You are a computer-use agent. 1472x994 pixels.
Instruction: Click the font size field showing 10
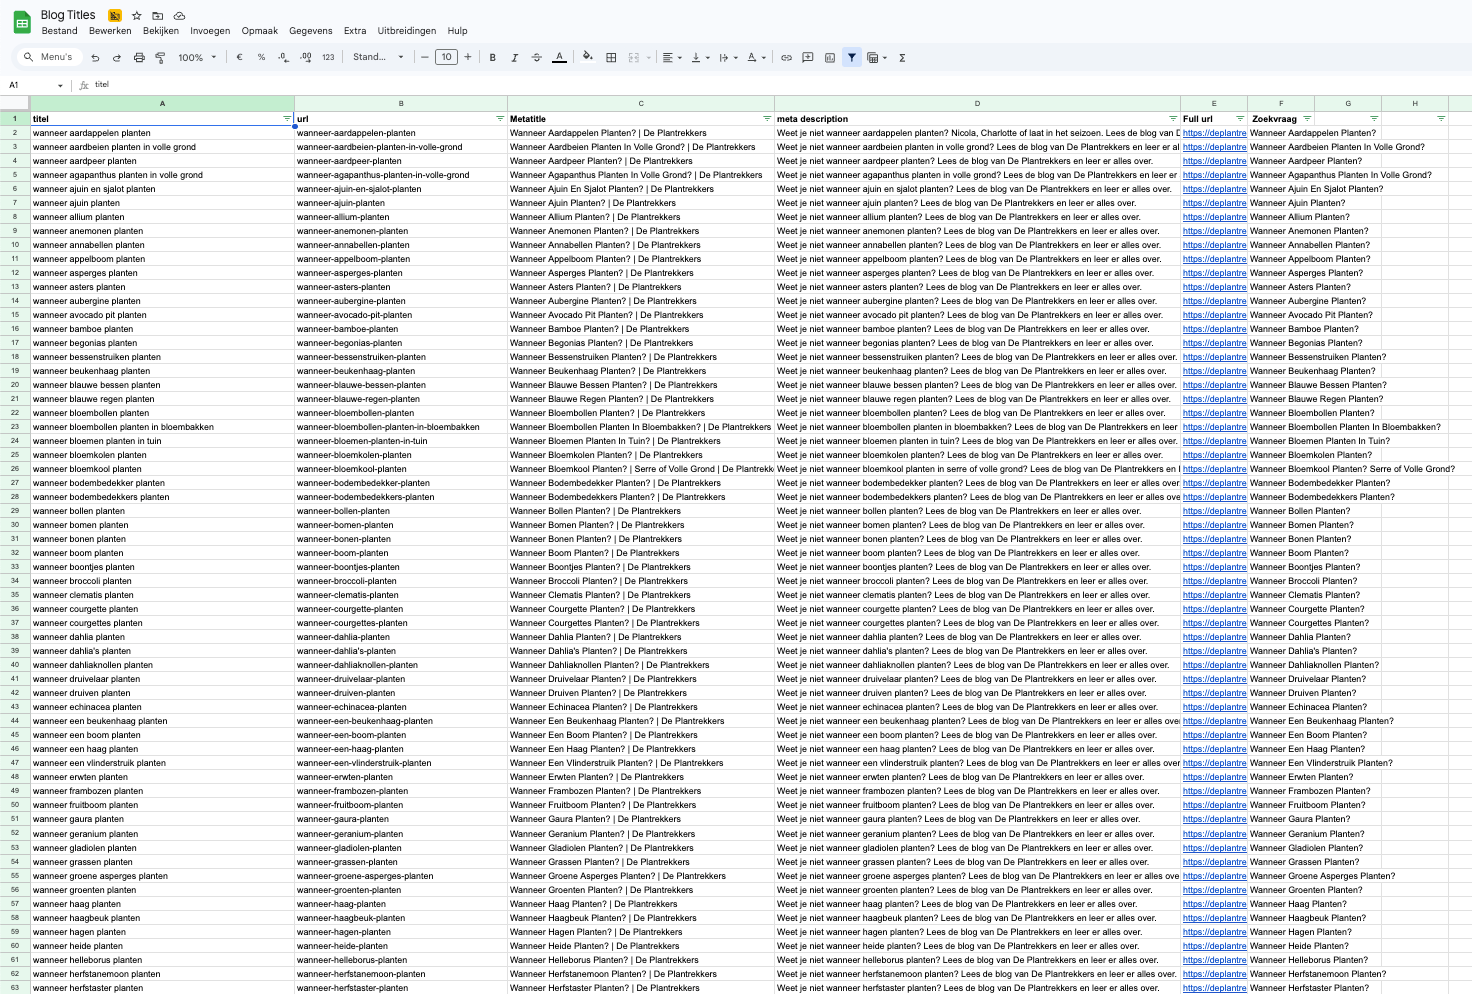click(446, 57)
